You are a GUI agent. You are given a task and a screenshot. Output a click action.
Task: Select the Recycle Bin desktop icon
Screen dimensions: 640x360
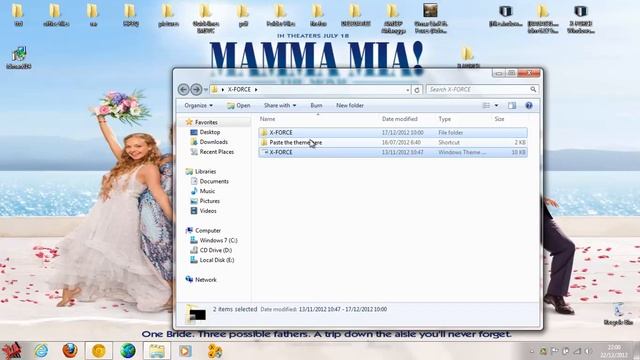tap(618, 314)
